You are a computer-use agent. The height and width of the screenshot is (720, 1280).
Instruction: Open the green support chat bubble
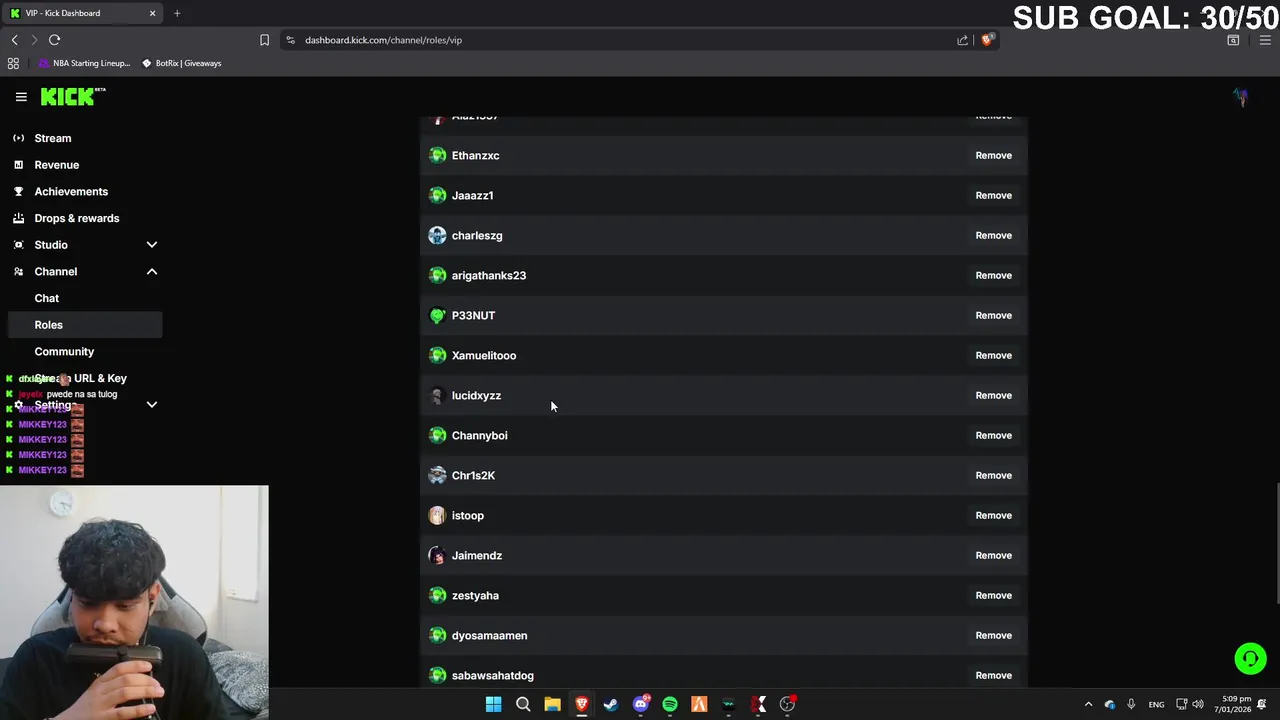pyautogui.click(x=1250, y=658)
